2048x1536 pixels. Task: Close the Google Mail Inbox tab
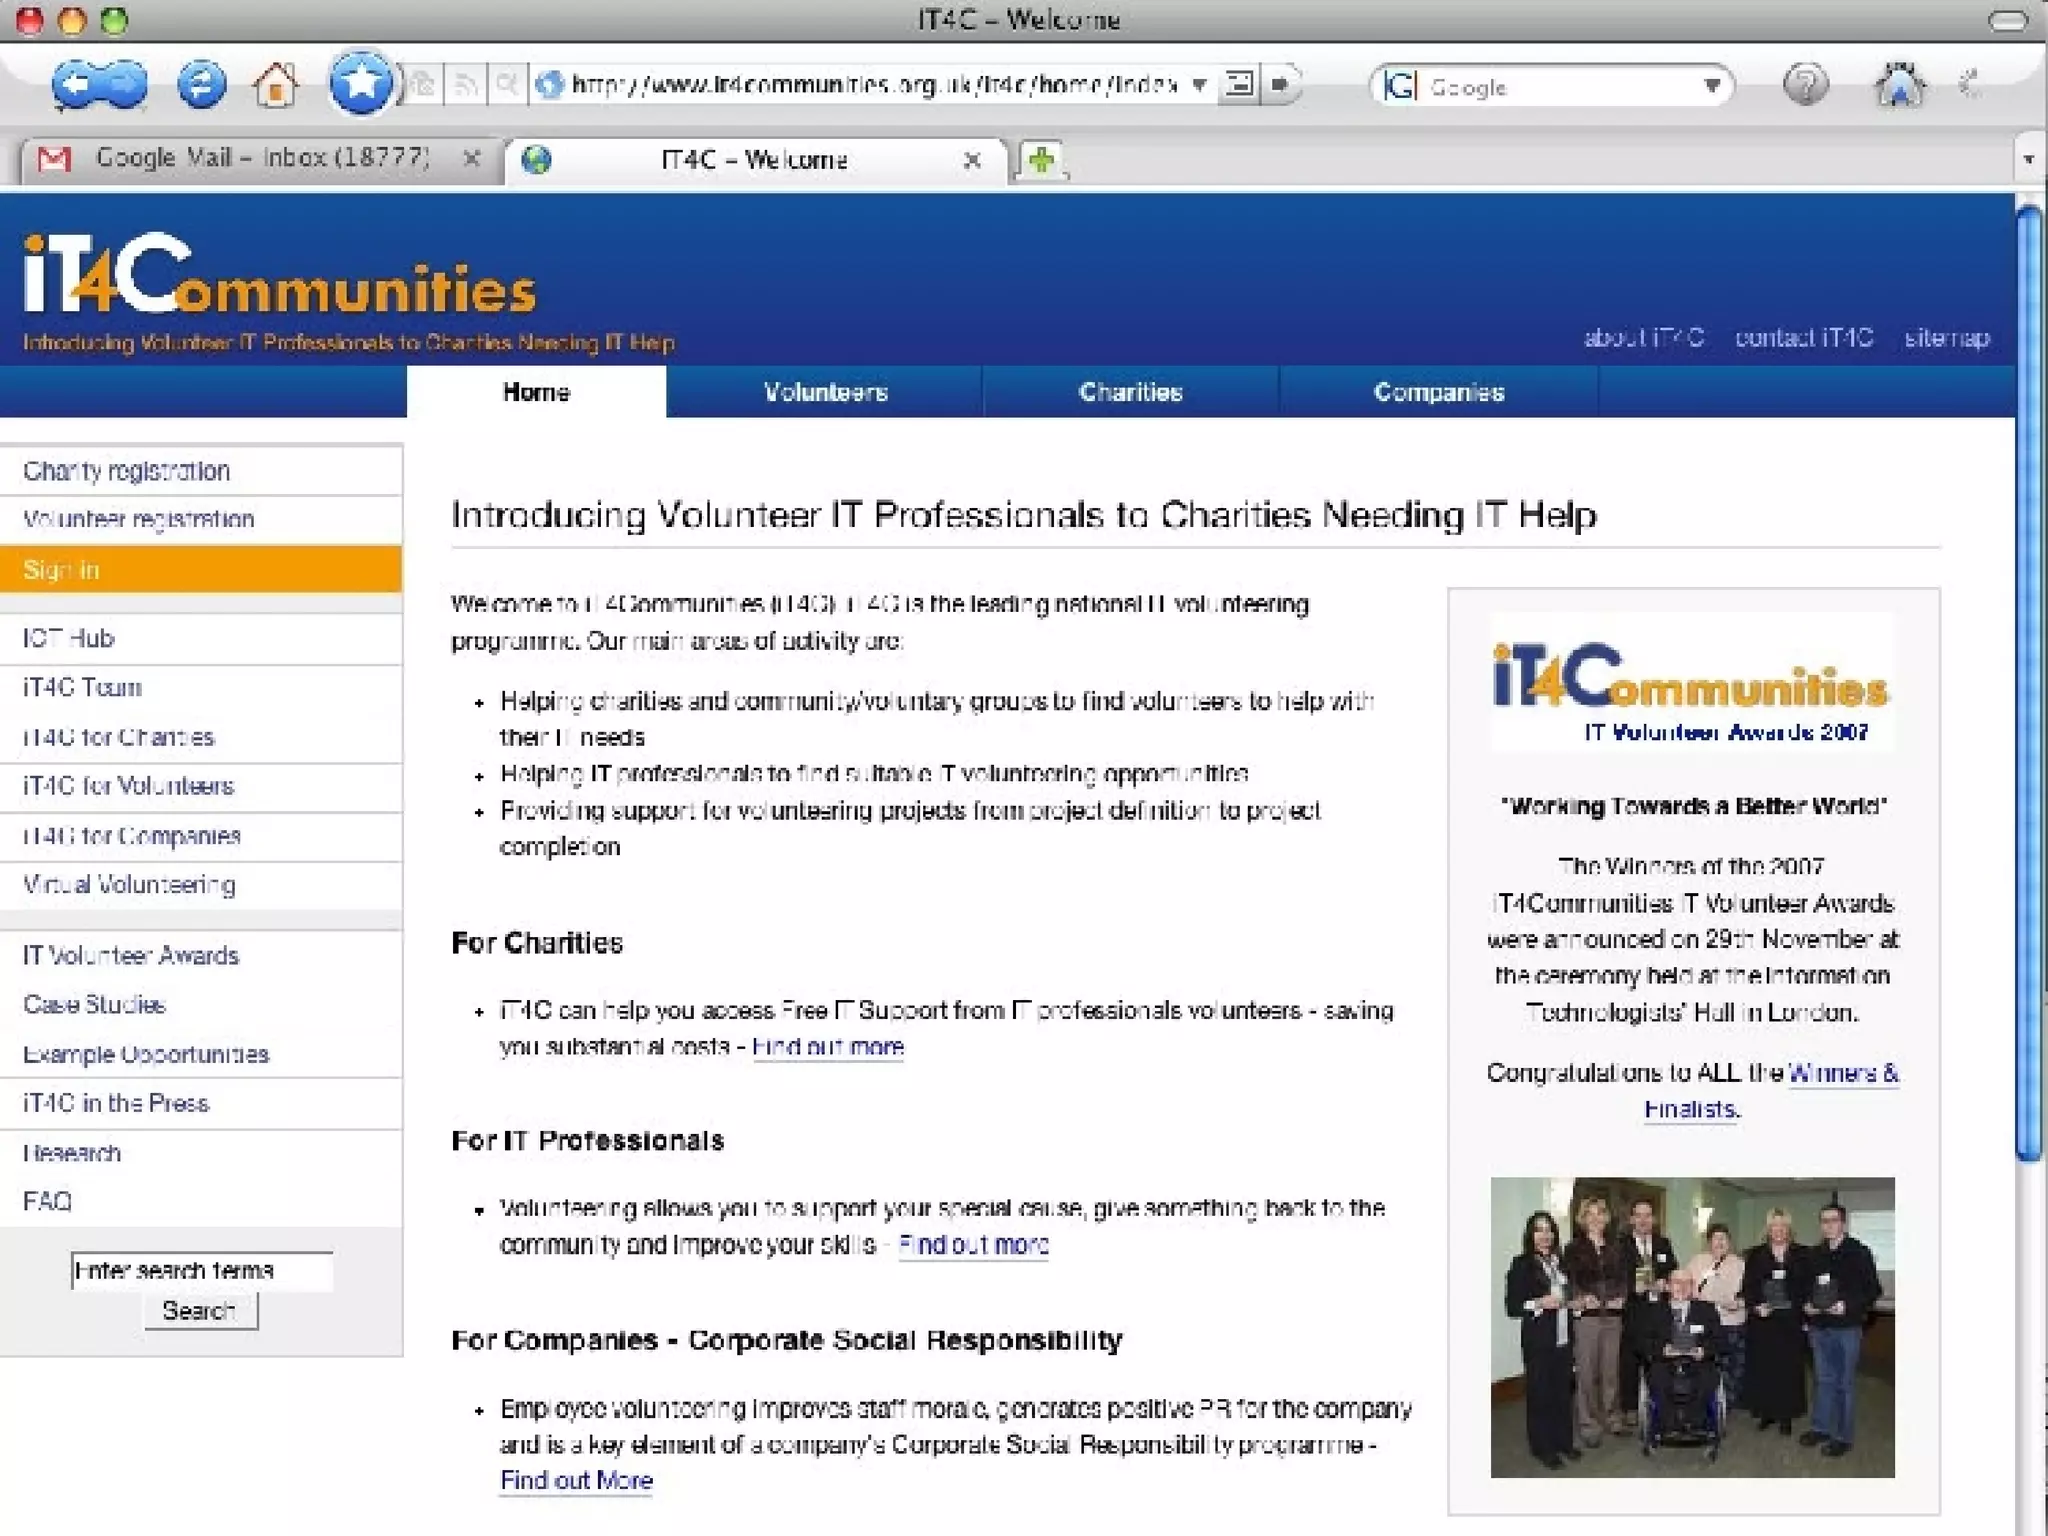(472, 158)
